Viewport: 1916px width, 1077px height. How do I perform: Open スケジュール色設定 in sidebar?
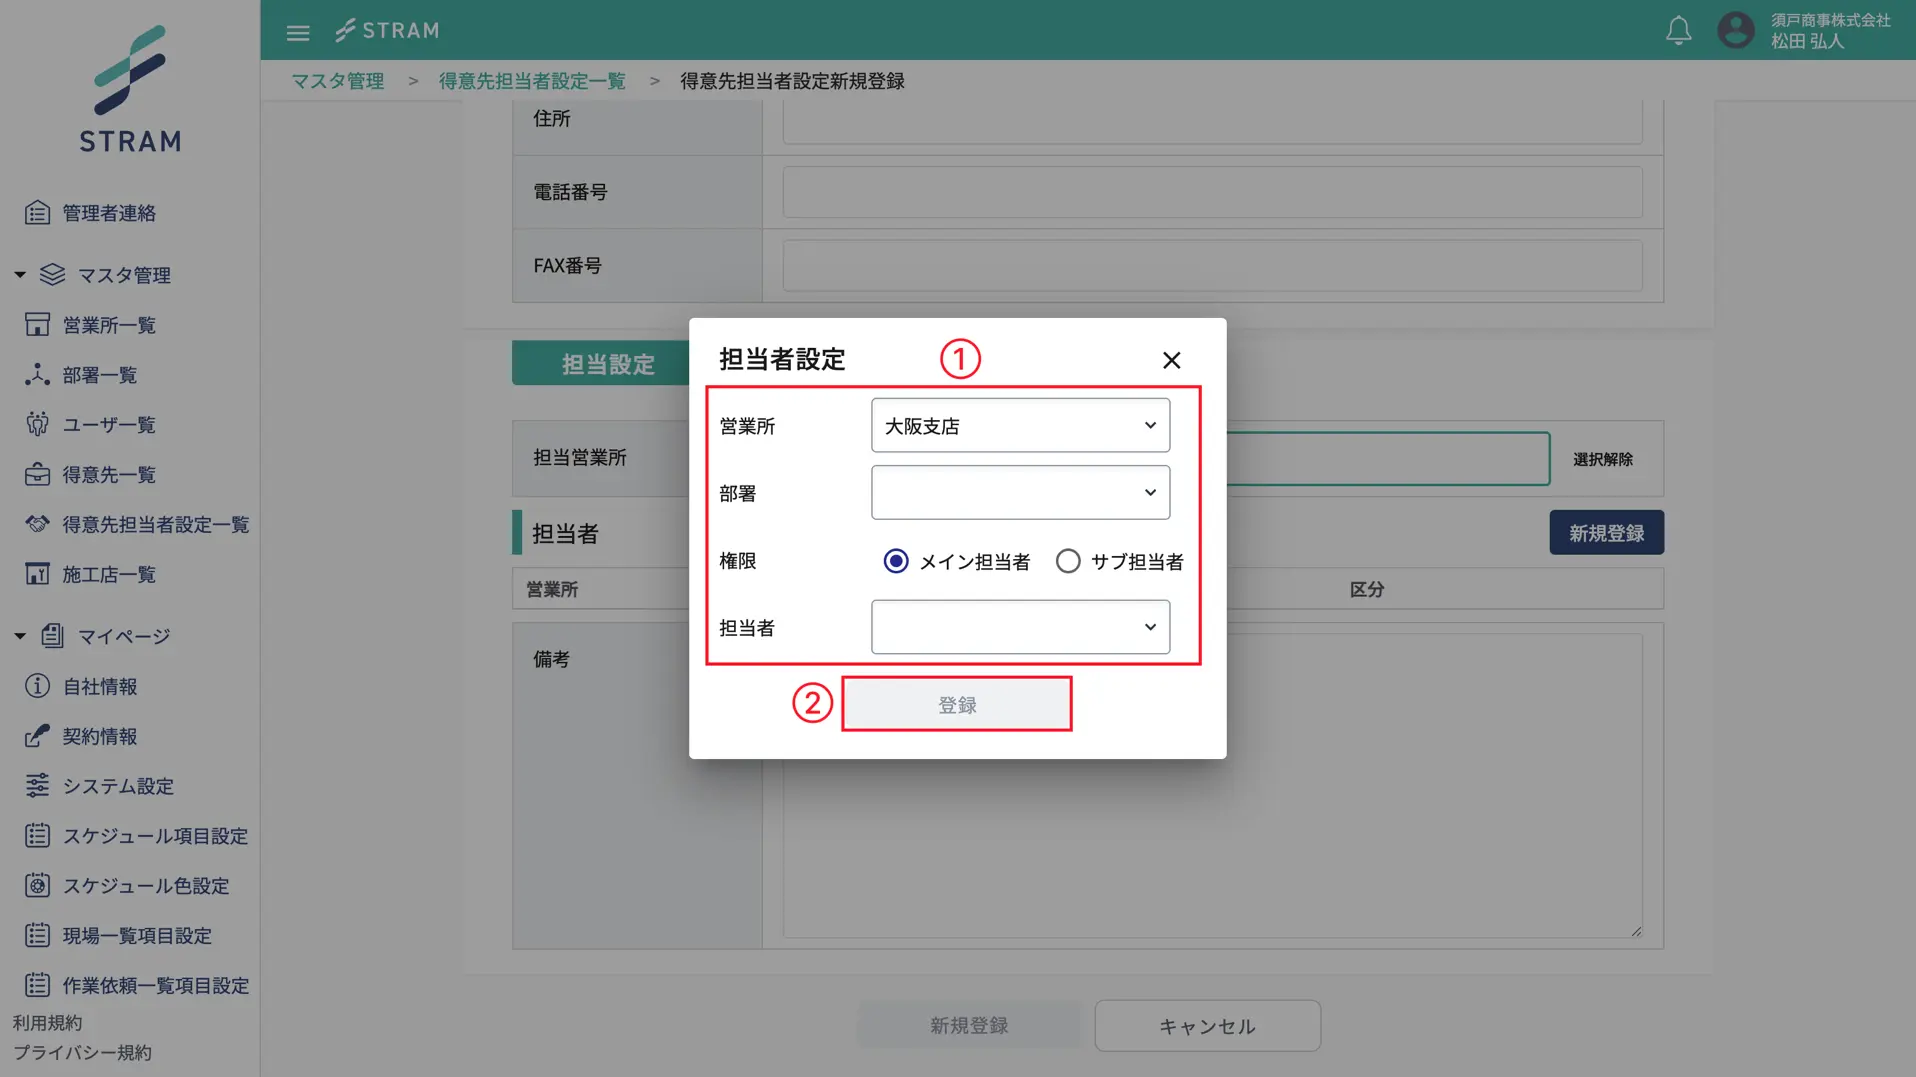[x=145, y=886]
